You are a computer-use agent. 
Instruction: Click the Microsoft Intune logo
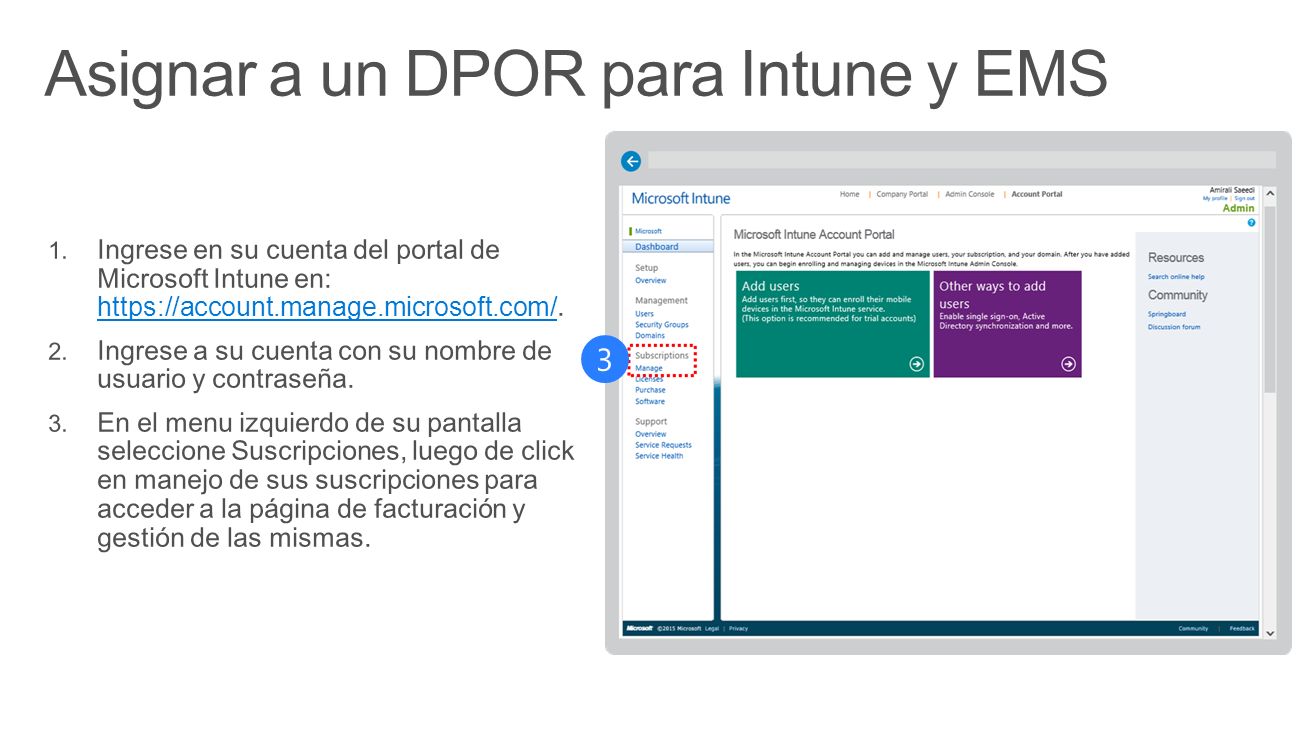(681, 198)
